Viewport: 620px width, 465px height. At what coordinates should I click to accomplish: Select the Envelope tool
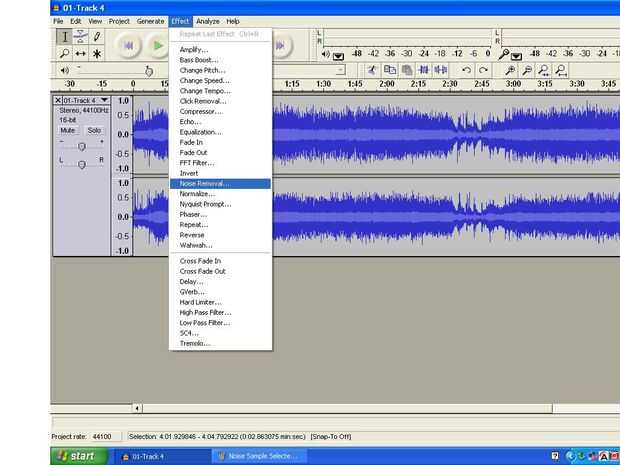coord(81,37)
